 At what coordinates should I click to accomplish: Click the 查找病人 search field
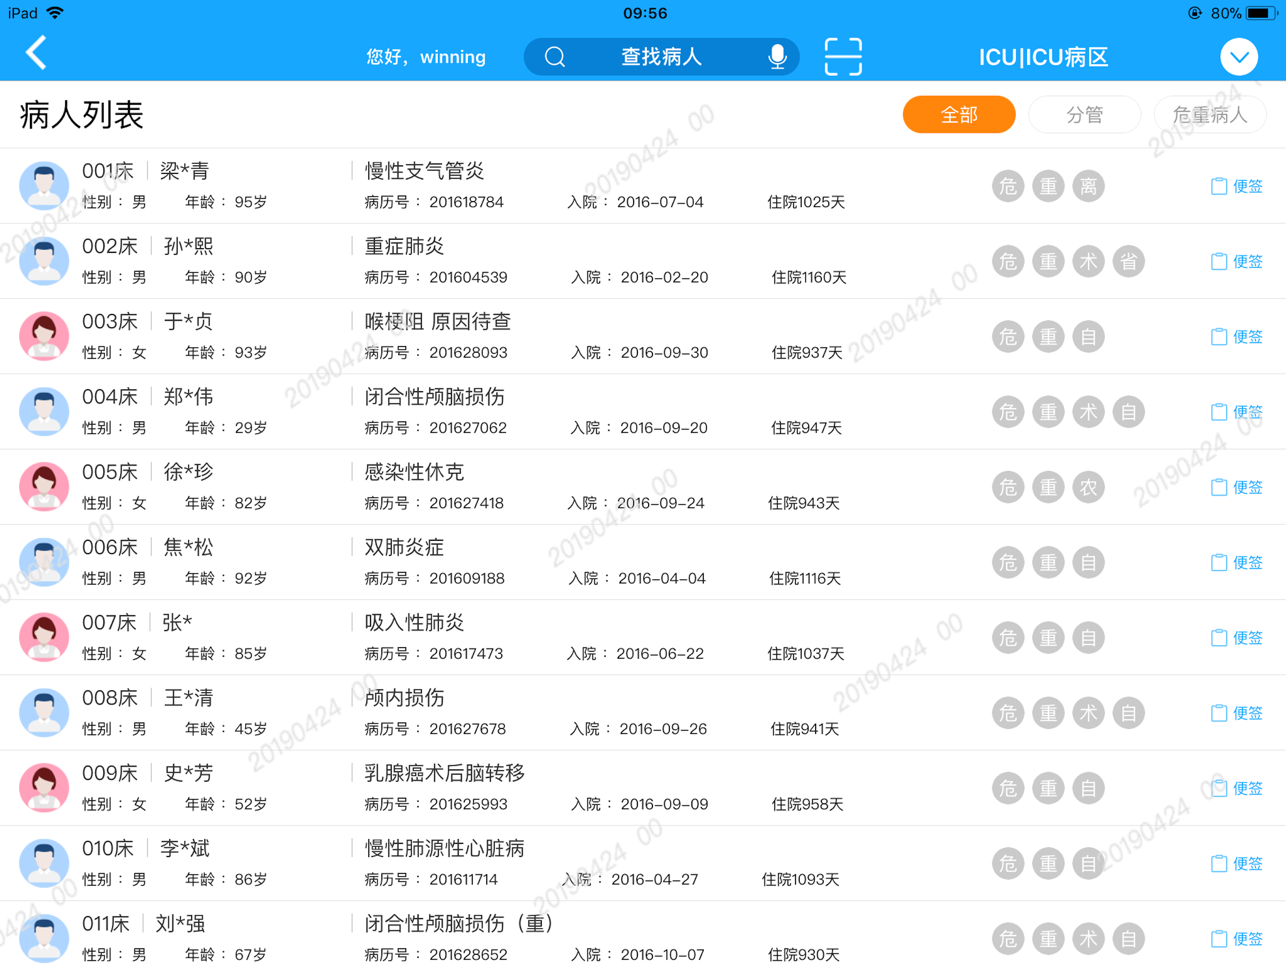[x=661, y=57]
